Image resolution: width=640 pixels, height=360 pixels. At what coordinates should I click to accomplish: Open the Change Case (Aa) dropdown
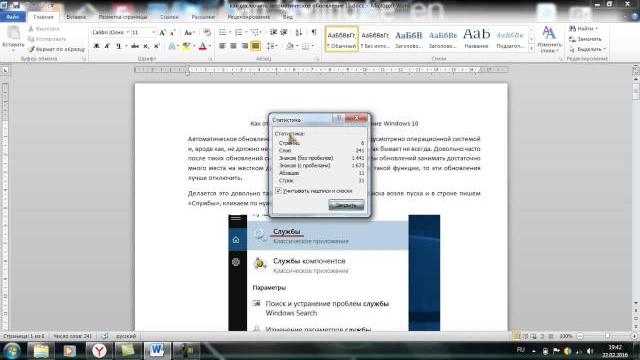pyautogui.click(x=189, y=33)
